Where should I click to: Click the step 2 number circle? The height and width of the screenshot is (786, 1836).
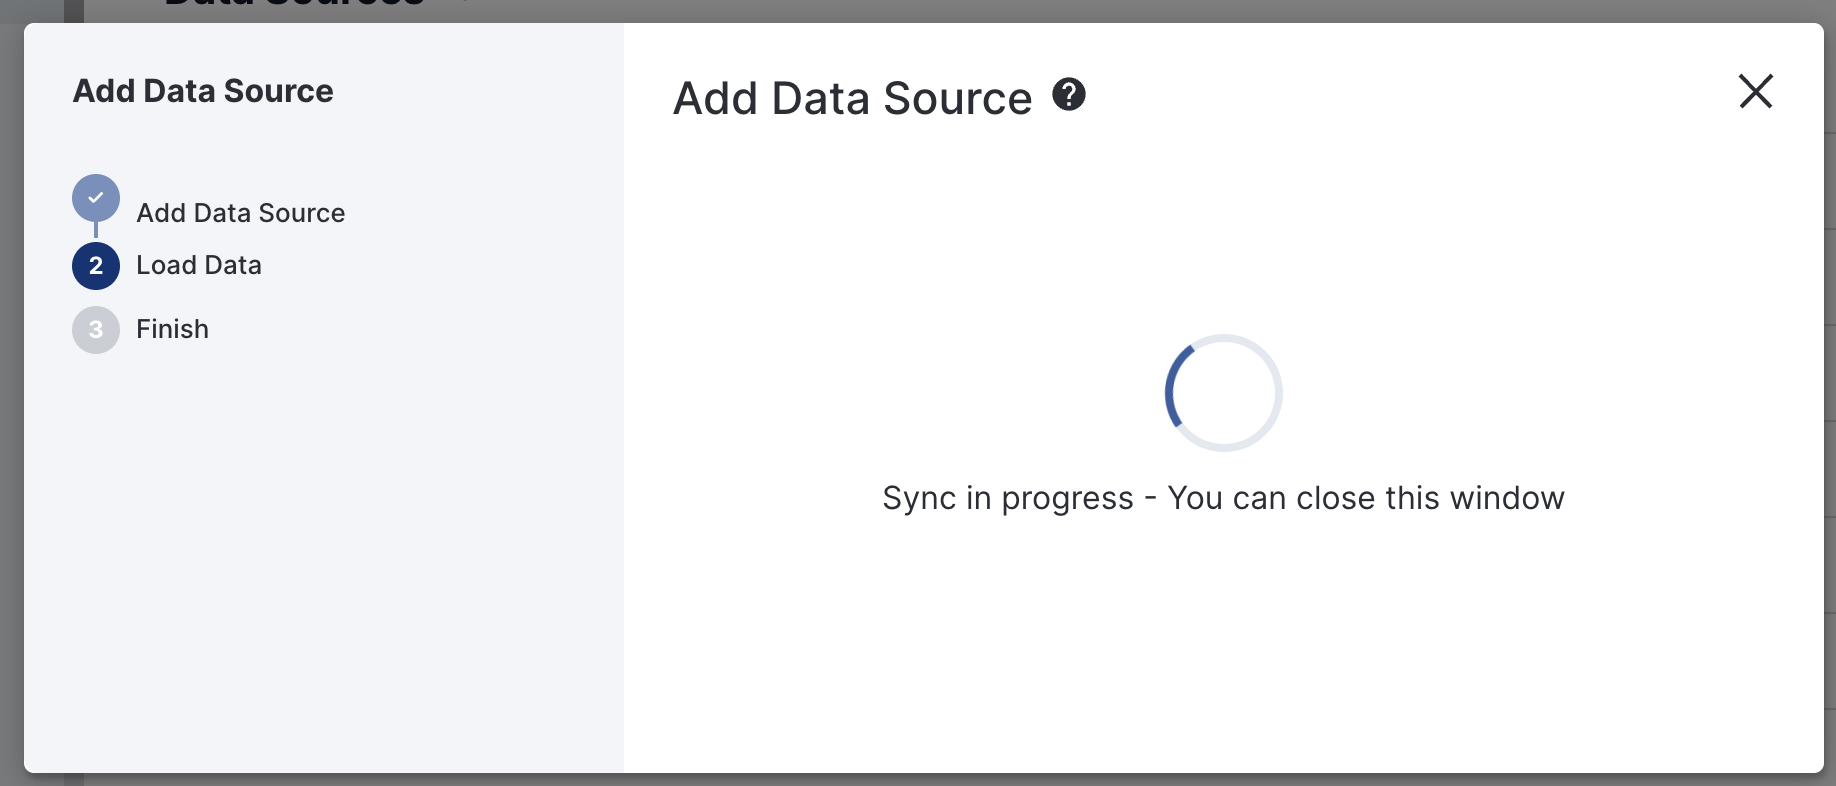point(96,266)
